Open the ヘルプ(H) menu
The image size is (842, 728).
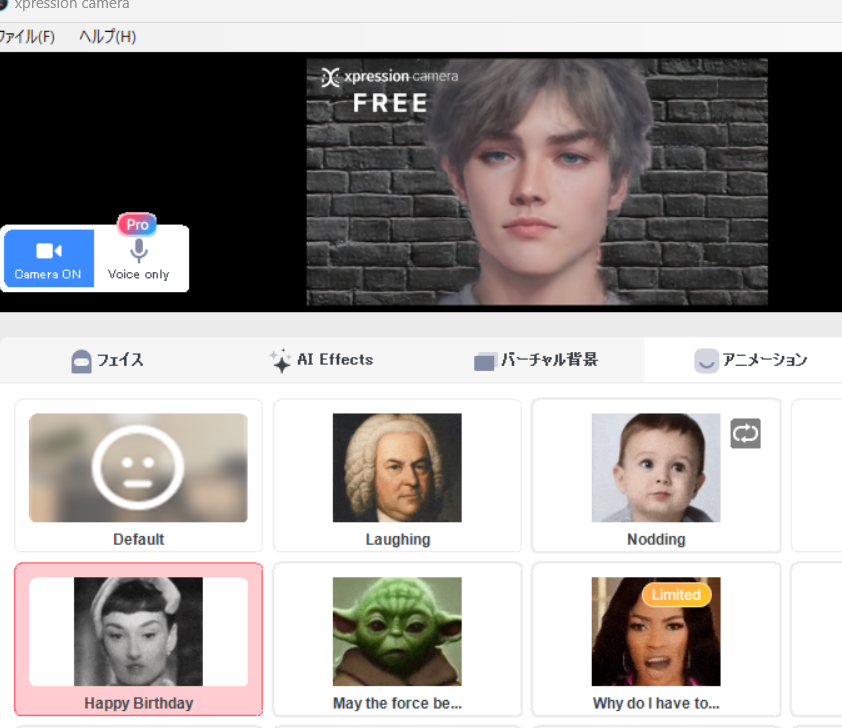click(107, 37)
